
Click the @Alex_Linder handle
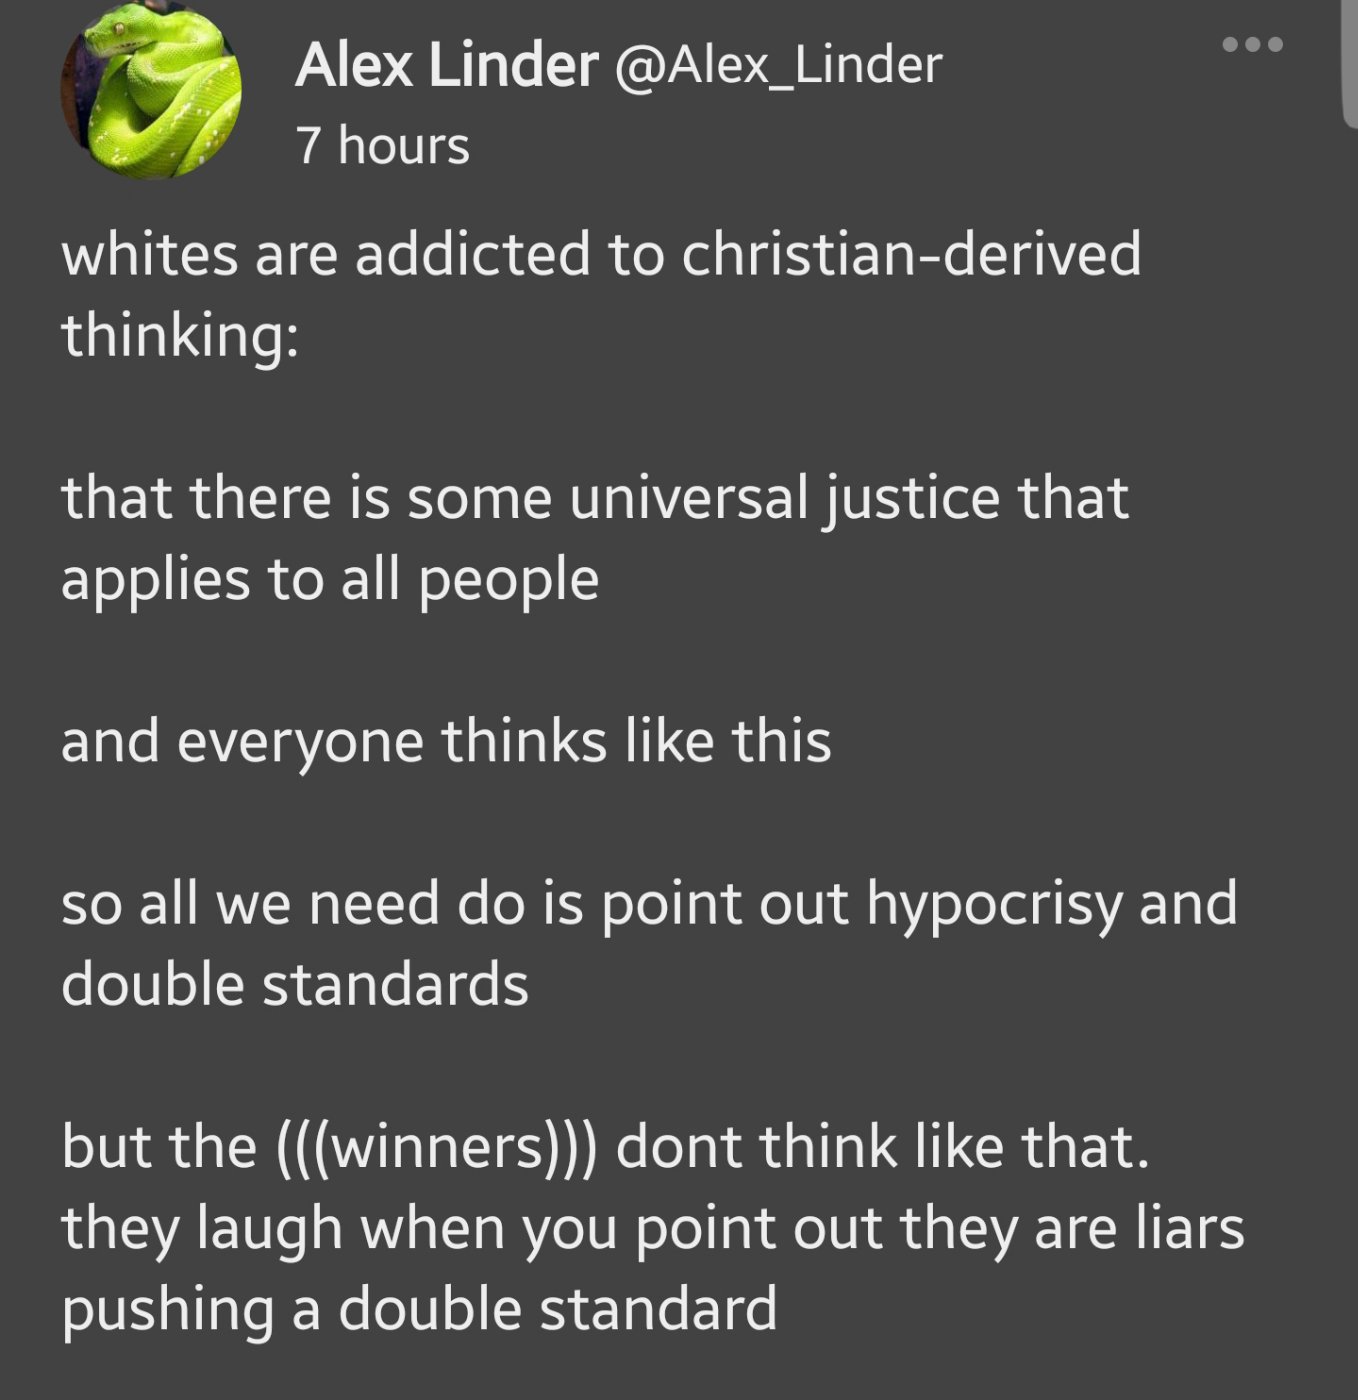pos(778,66)
